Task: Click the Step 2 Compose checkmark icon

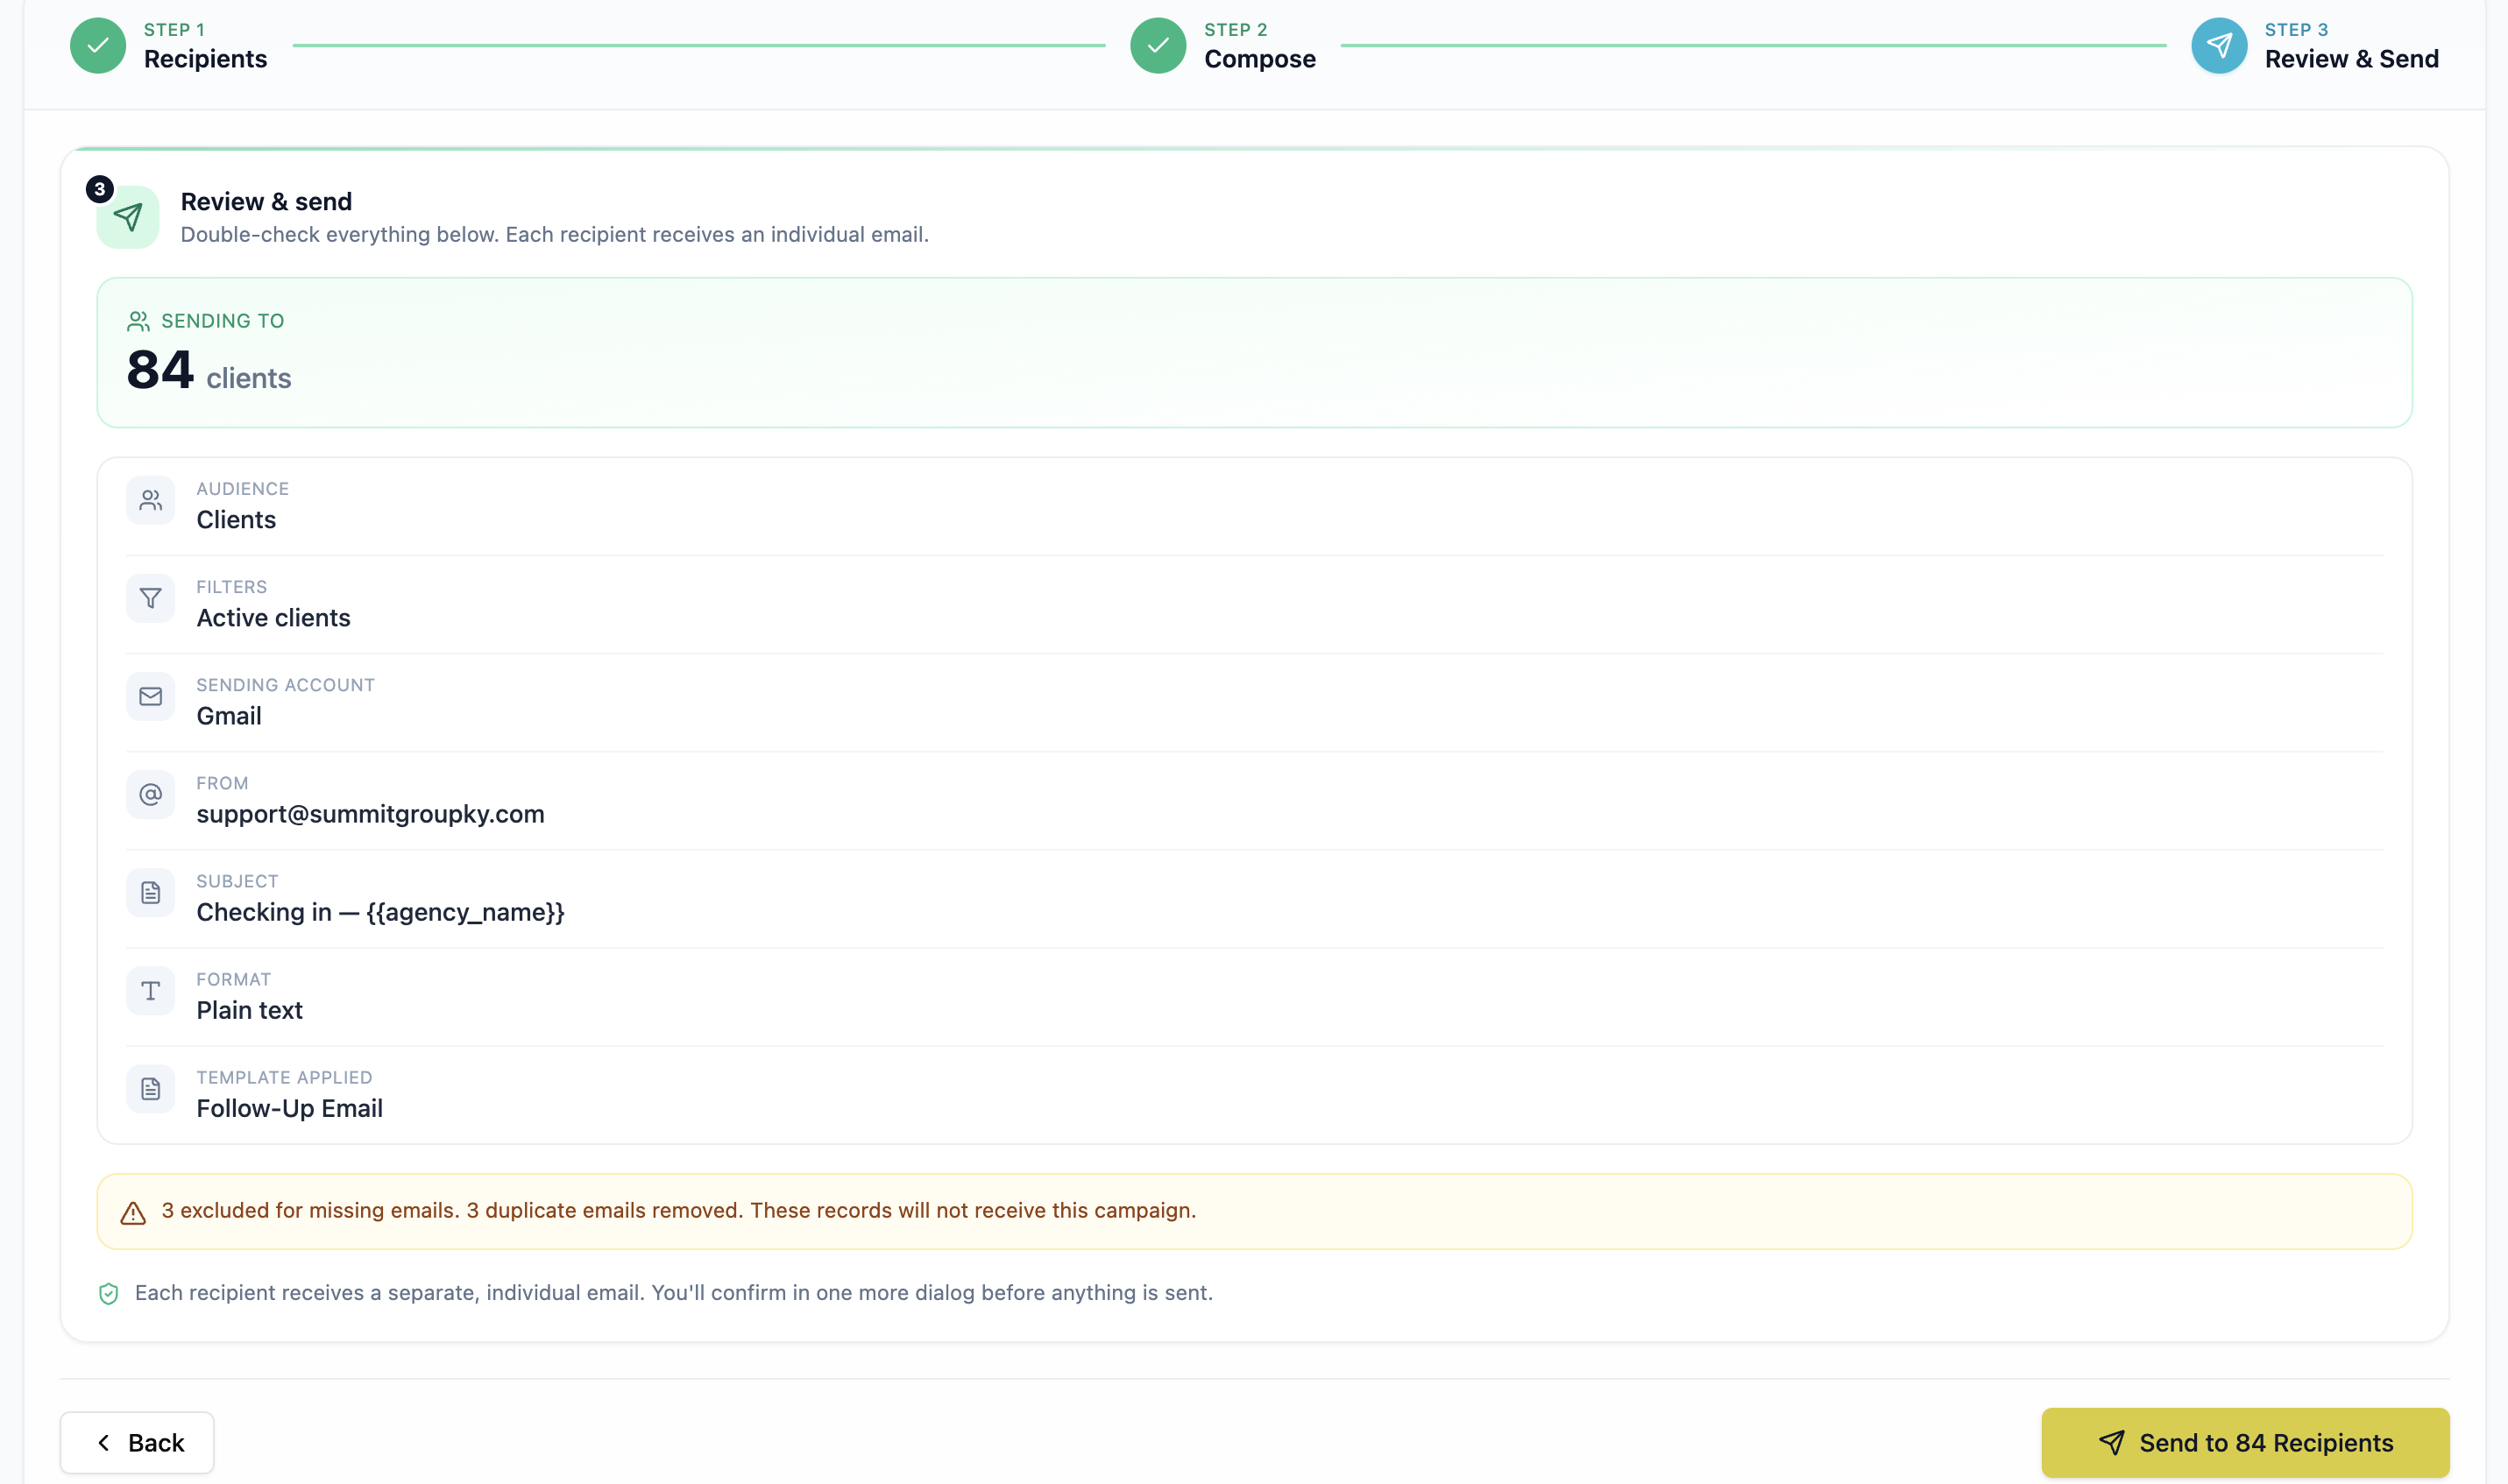Action: click(1158, 45)
